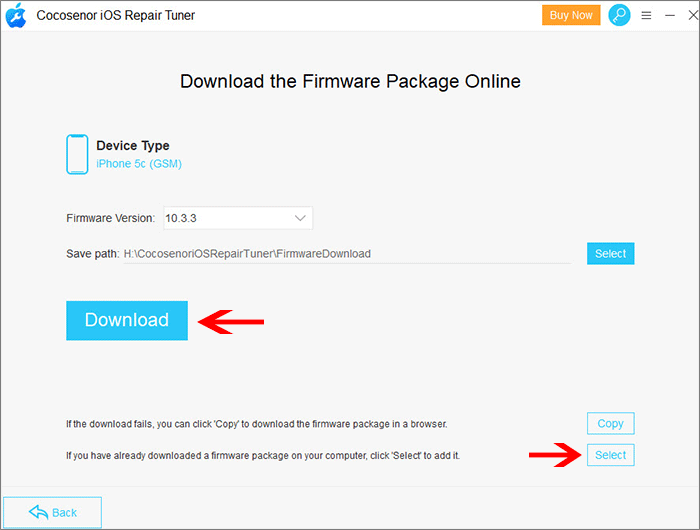Click the Buy Now button
Image resolution: width=700 pixels, height=530 pixels.
click(571, 15)
